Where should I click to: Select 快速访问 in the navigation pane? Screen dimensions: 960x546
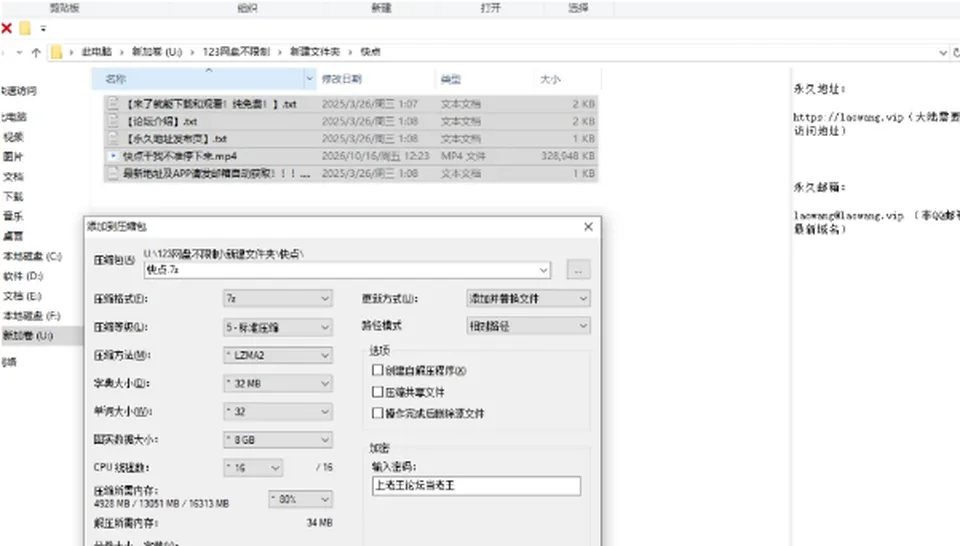tap(19, 91)
